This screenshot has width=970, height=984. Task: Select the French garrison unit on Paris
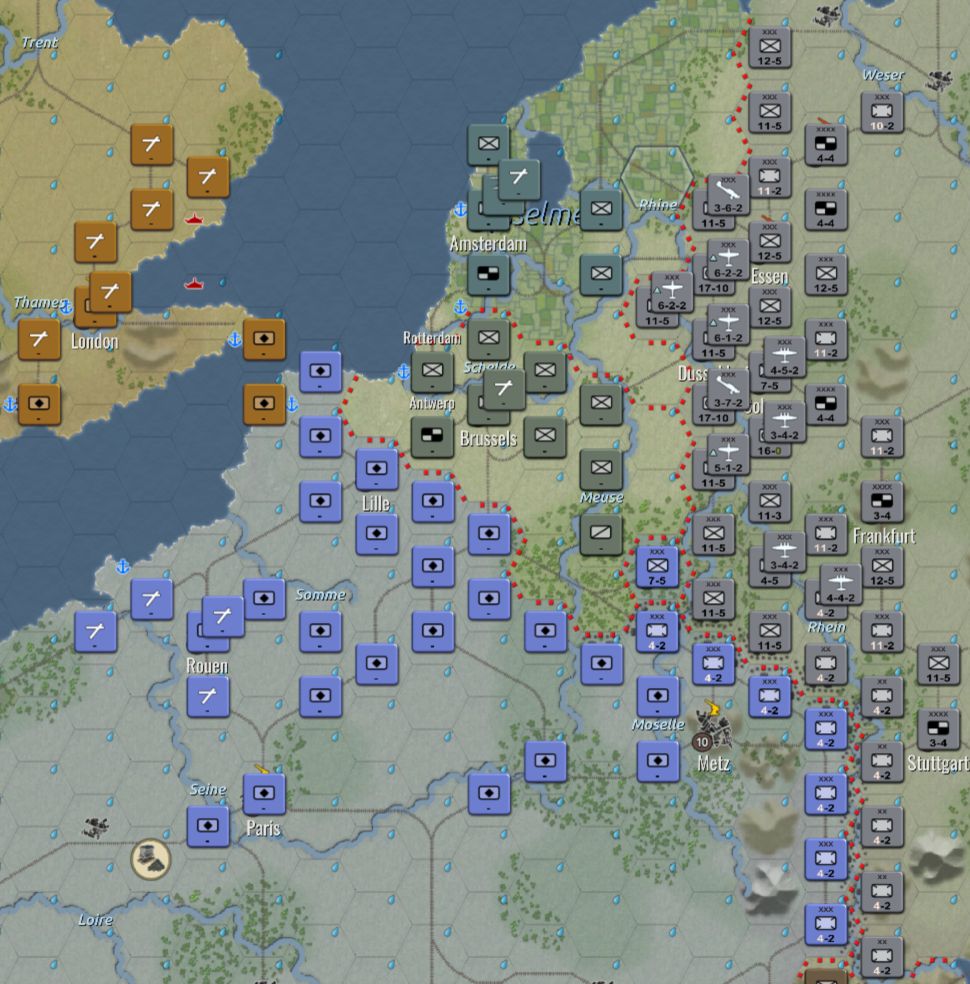[264, 794]
